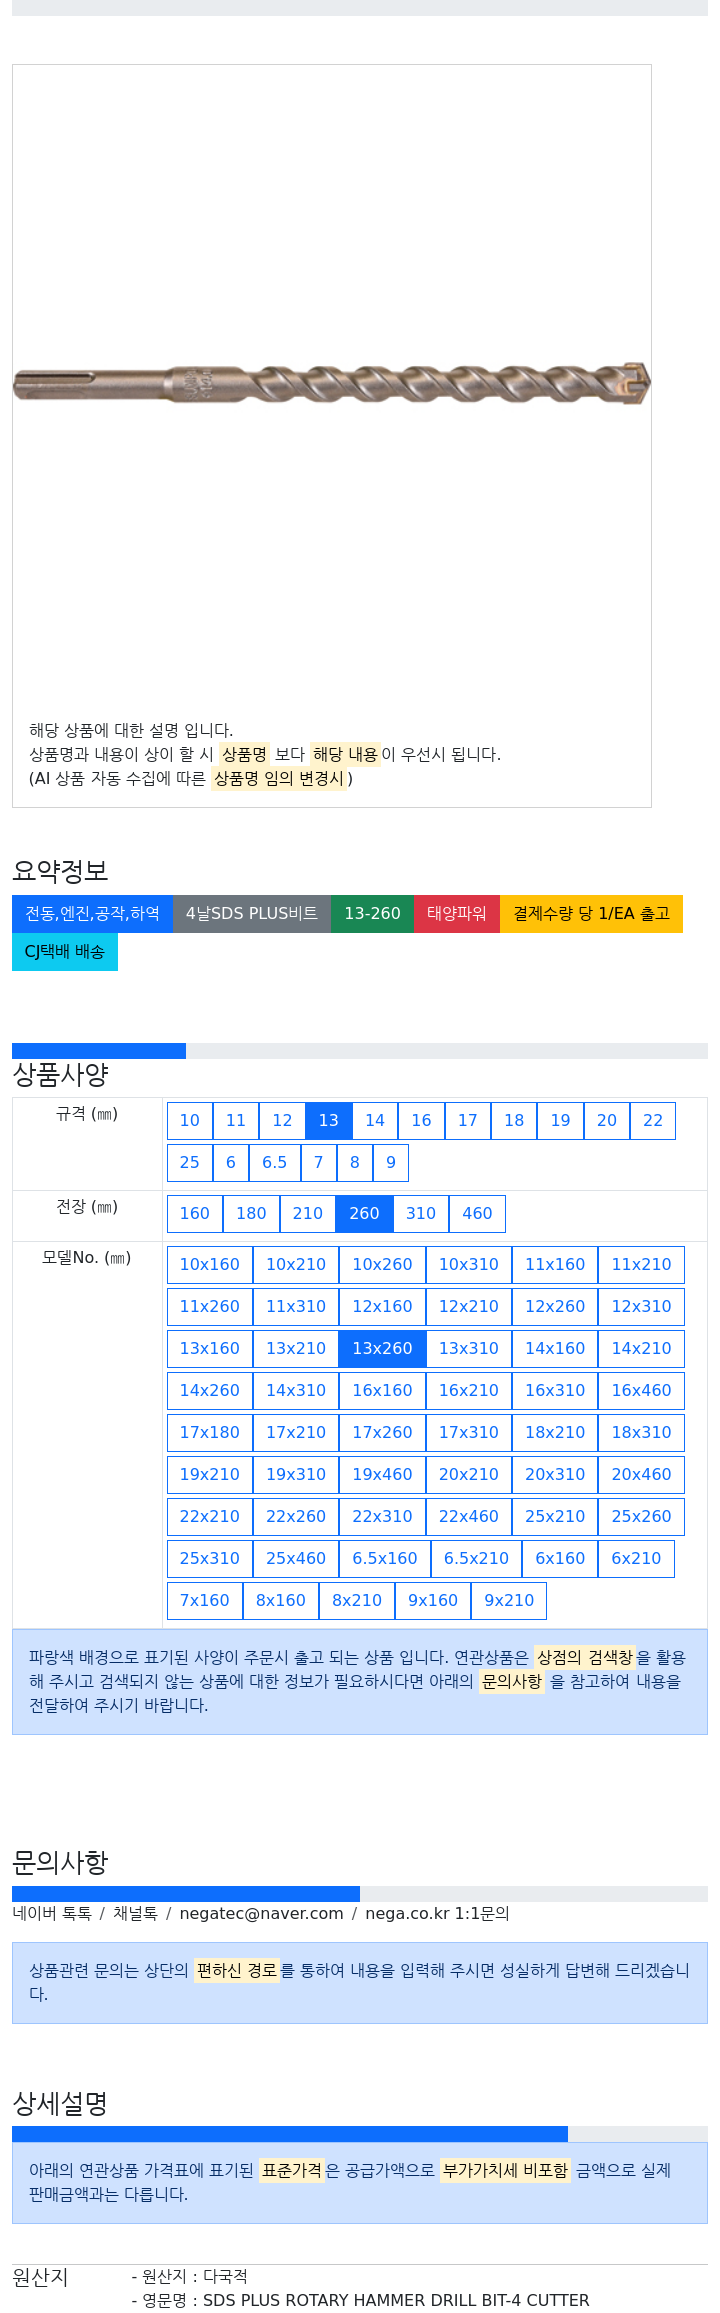Open the 태양파워 brand tag
Image resolution: width=720 pixels, height=2313 pixels.
click(x=457, y=914)
